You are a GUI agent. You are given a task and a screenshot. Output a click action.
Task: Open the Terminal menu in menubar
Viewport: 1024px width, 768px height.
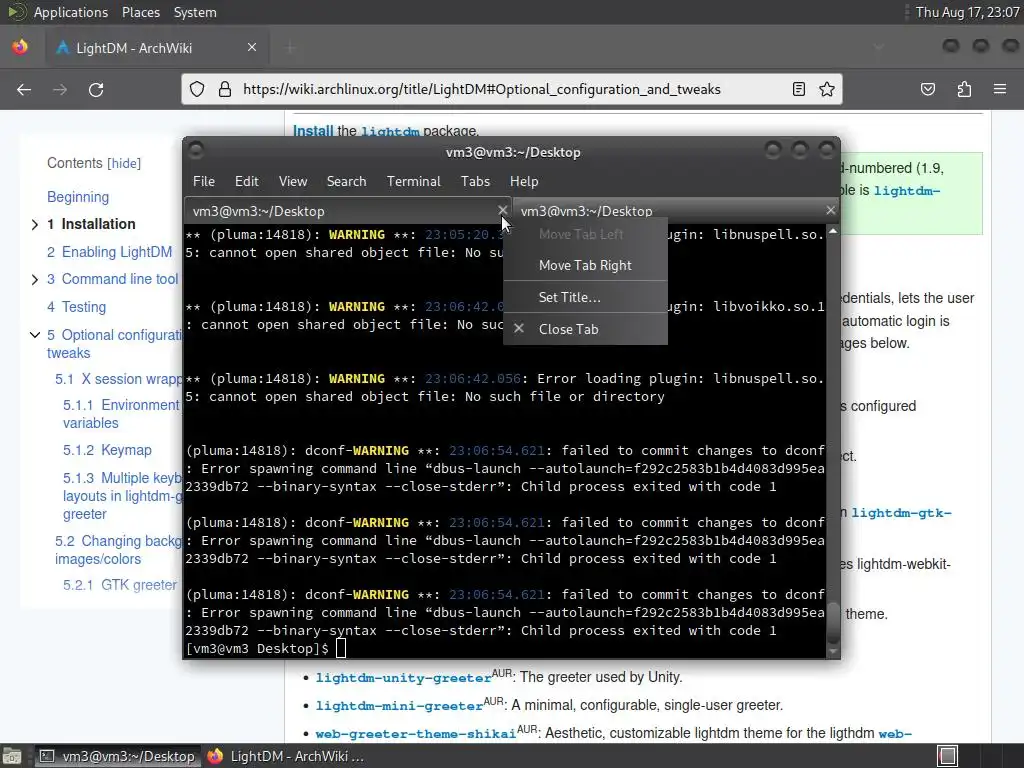[x=413, y=182]
